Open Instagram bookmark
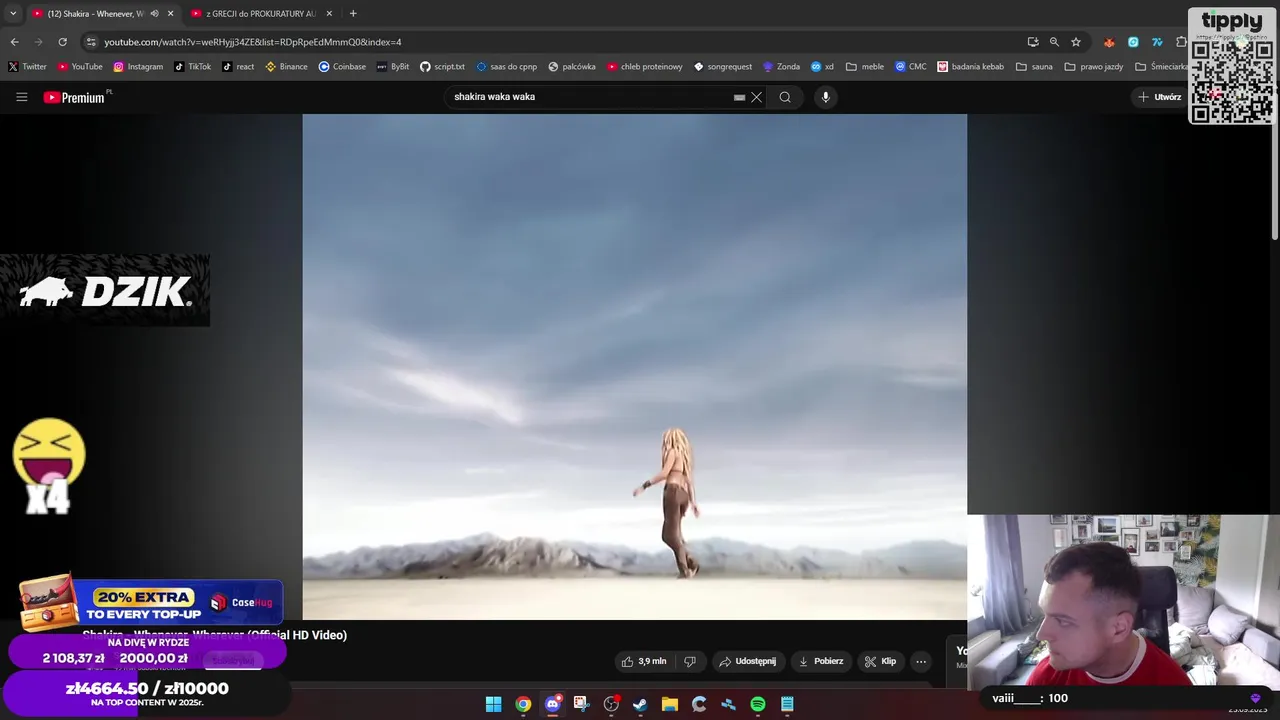Viewport: 1280px width, 720px height. (x=138, y=67)
